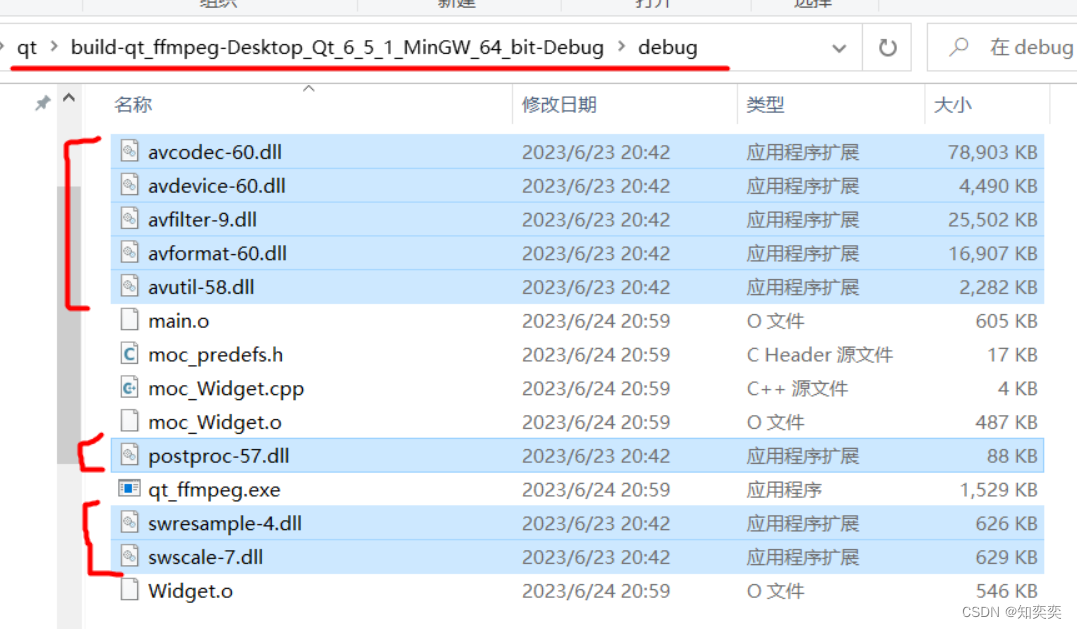The image size is (1077, 629).
Task: Click the postproc-57.dll file icon
Action: (x=130, y=455)
